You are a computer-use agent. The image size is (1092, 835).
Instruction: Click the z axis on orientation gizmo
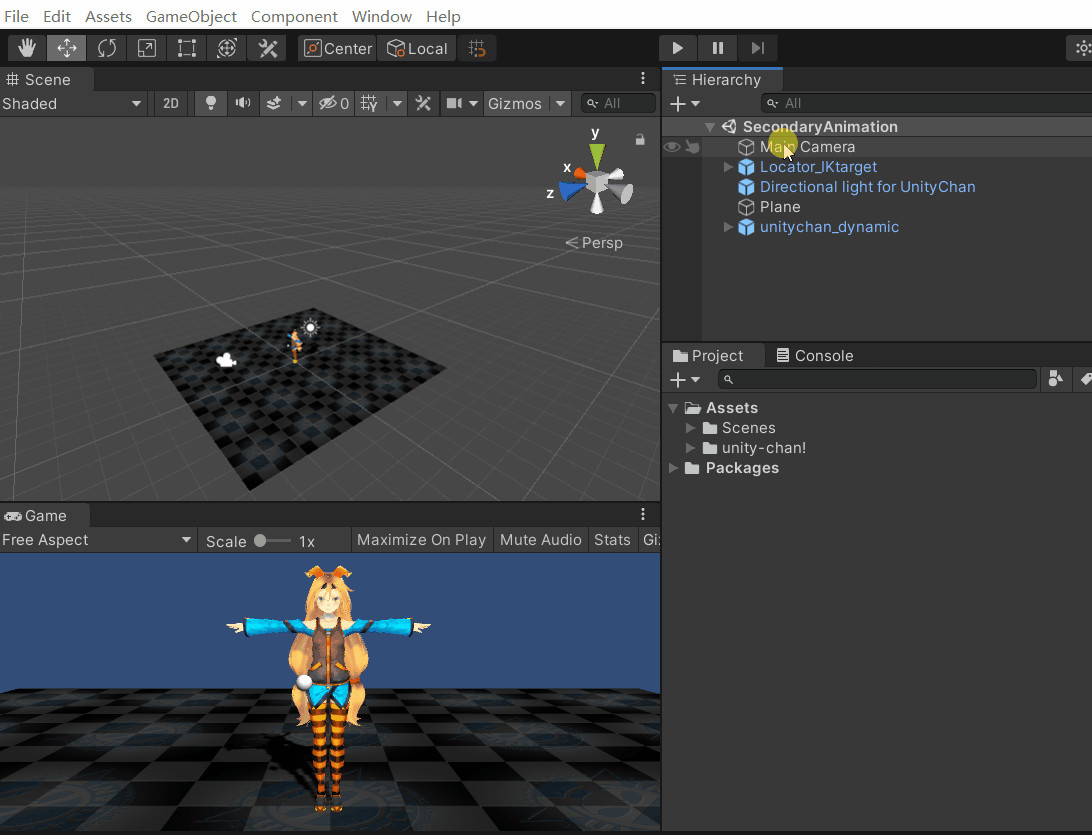click(x=571, y=190)
